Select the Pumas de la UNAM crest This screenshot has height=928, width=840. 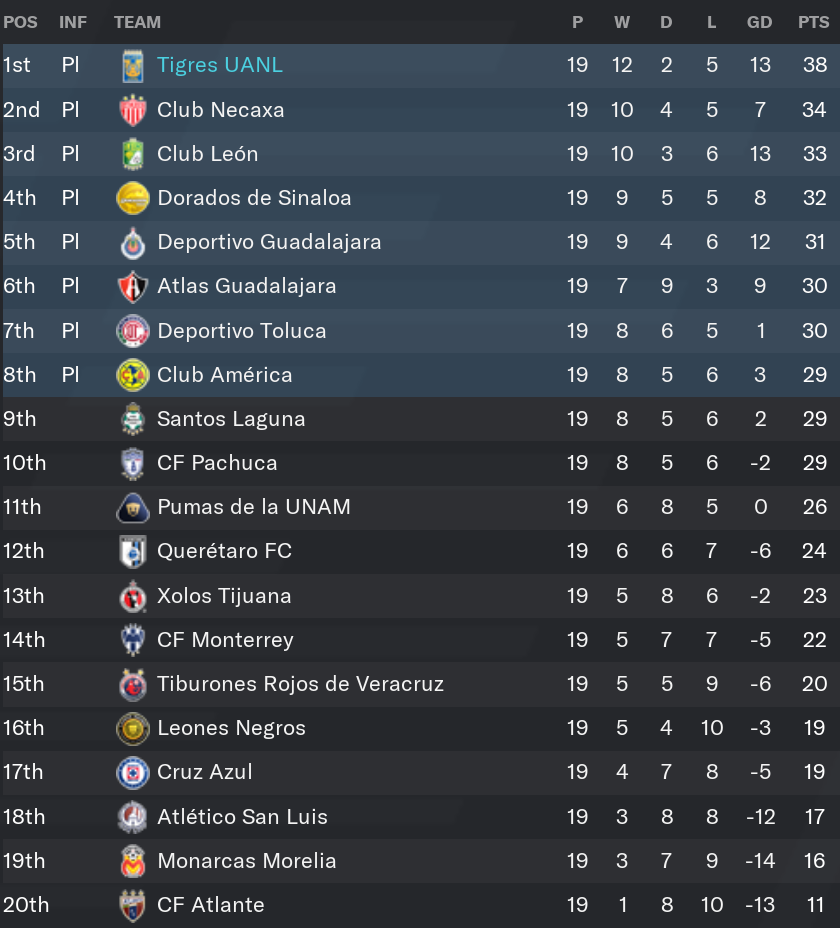tap(133, 508)
